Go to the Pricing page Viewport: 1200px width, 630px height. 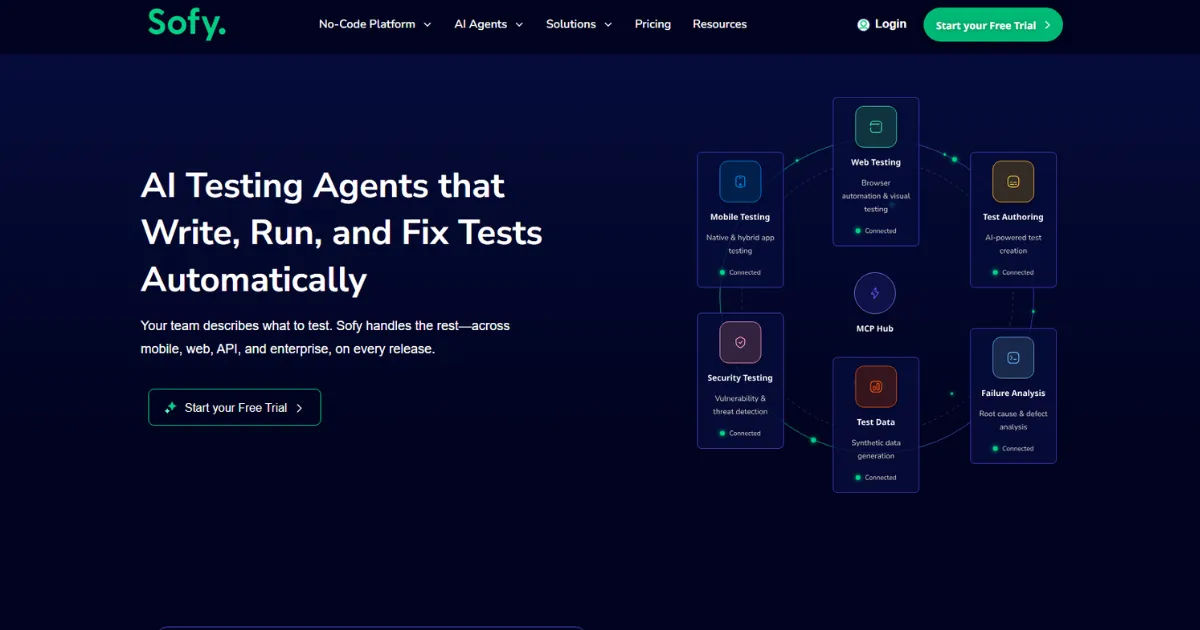pyautogui.click(x=653, y=24)
